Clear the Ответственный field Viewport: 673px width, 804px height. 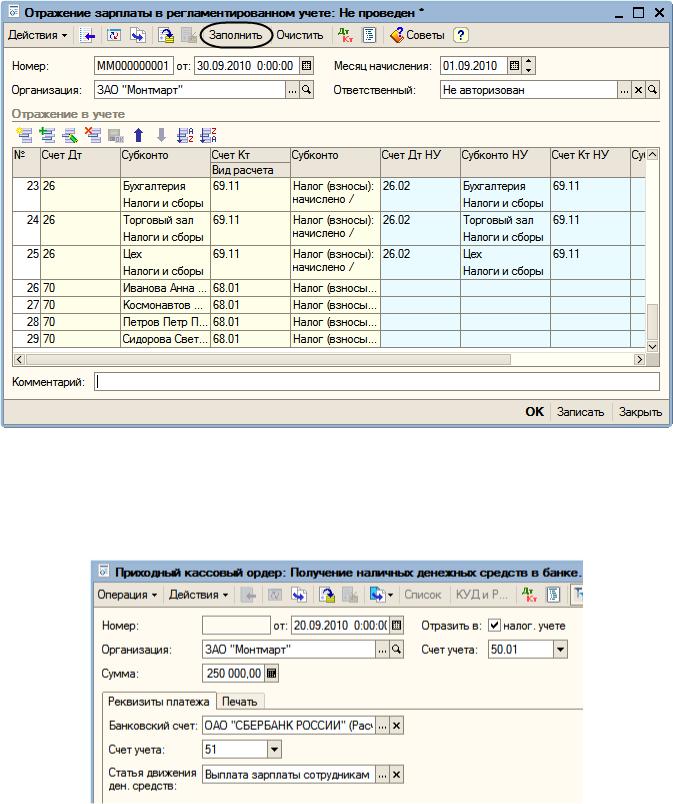pos(638,90)
